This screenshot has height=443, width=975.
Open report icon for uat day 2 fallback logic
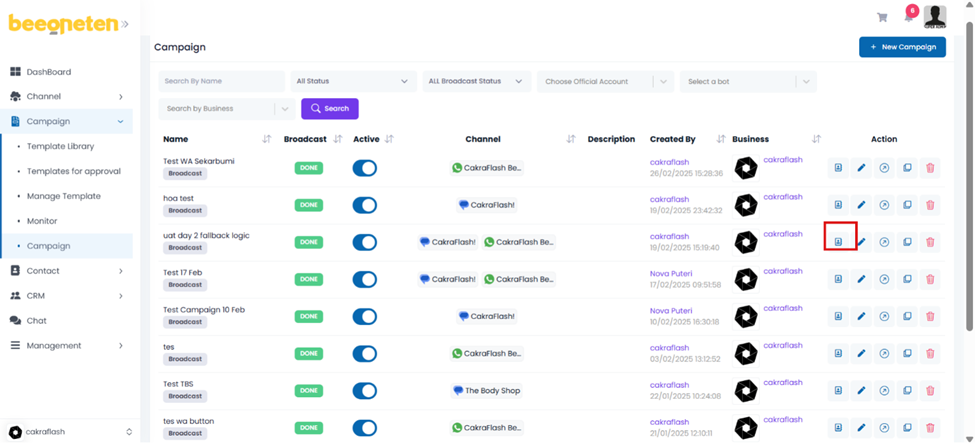pyautogui.click(x=838, y=242)
